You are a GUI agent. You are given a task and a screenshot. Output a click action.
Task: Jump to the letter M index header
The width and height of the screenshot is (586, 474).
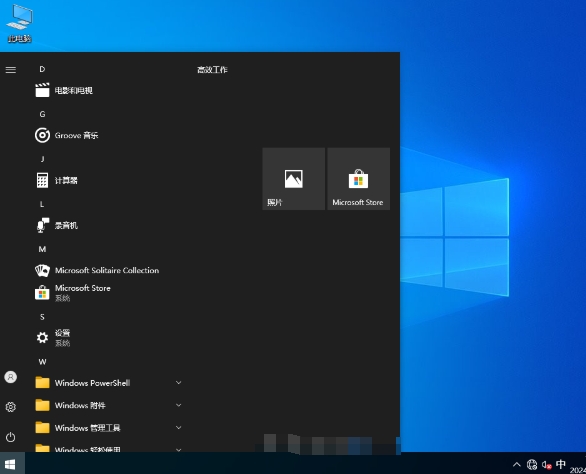pyautogui.click(x=42, y=249)
